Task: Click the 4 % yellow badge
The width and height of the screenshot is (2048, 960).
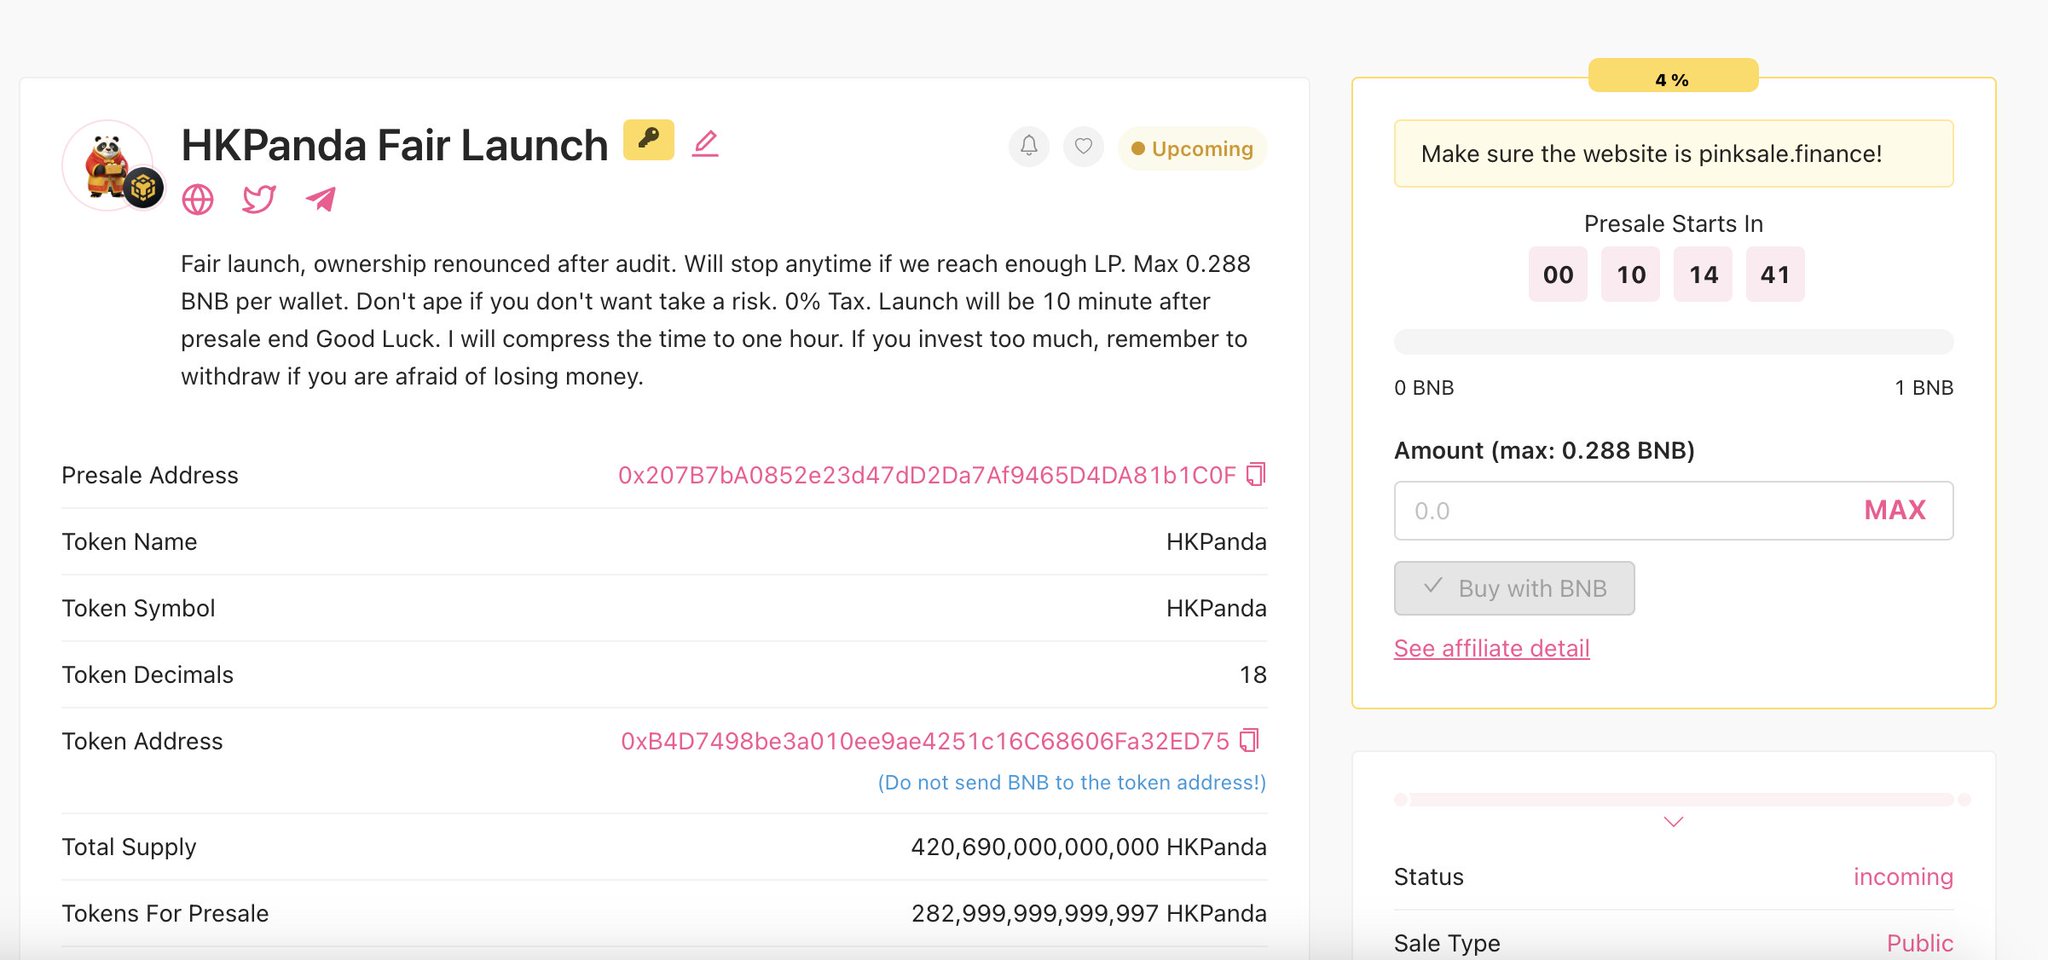Action: [x=1673, y=76]
